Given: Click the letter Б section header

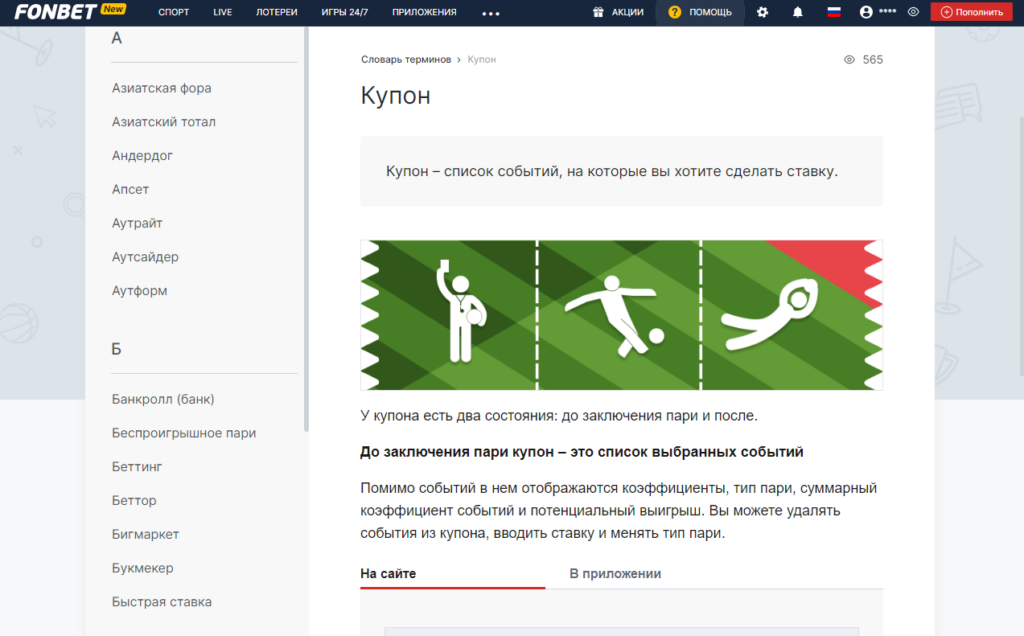Looking at the screenshot, I should tap(116, 349).
